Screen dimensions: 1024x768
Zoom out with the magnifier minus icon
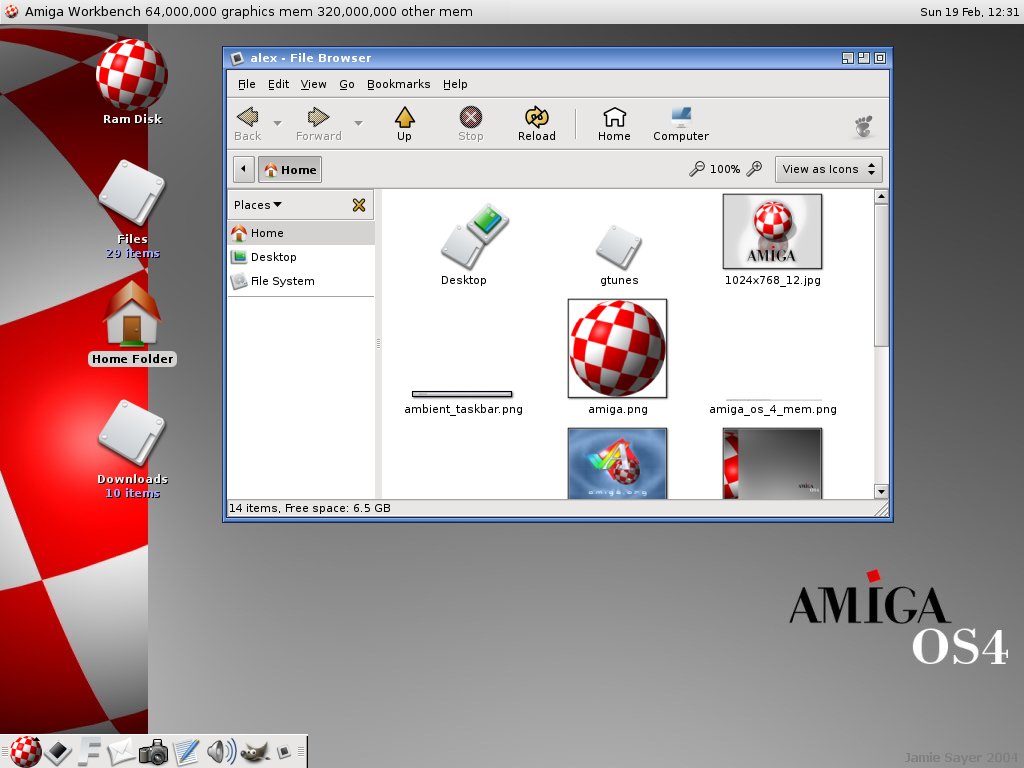(x=697, y=169)
